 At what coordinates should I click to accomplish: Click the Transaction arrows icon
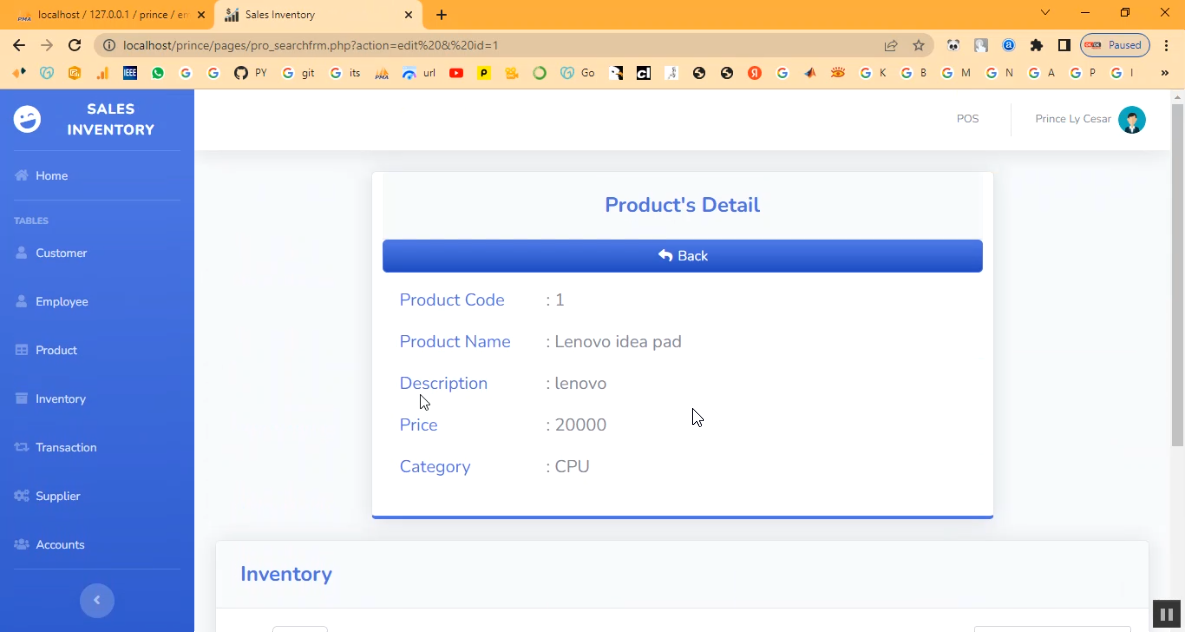(x=22, y=447)
